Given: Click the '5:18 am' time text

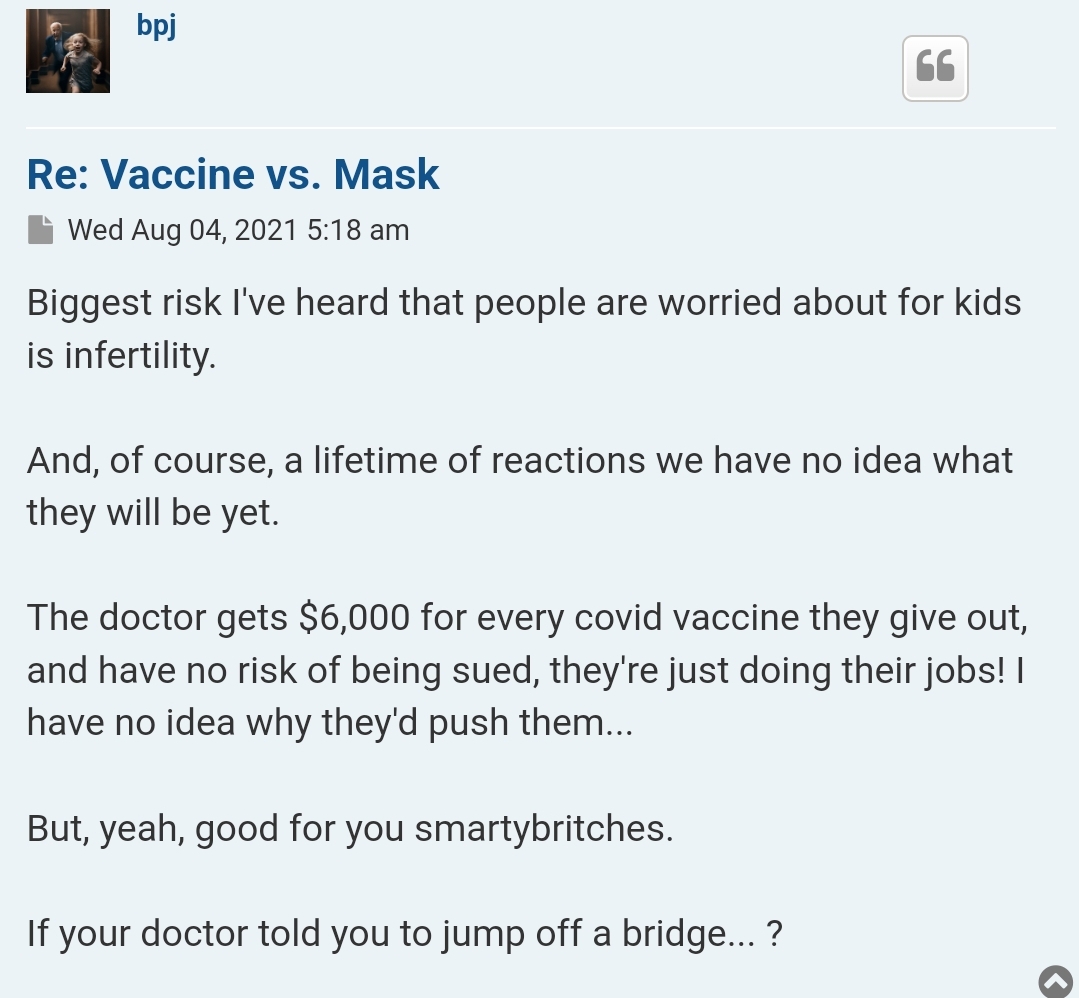Looking at the screenshot, I should click(x=358, y=230).
